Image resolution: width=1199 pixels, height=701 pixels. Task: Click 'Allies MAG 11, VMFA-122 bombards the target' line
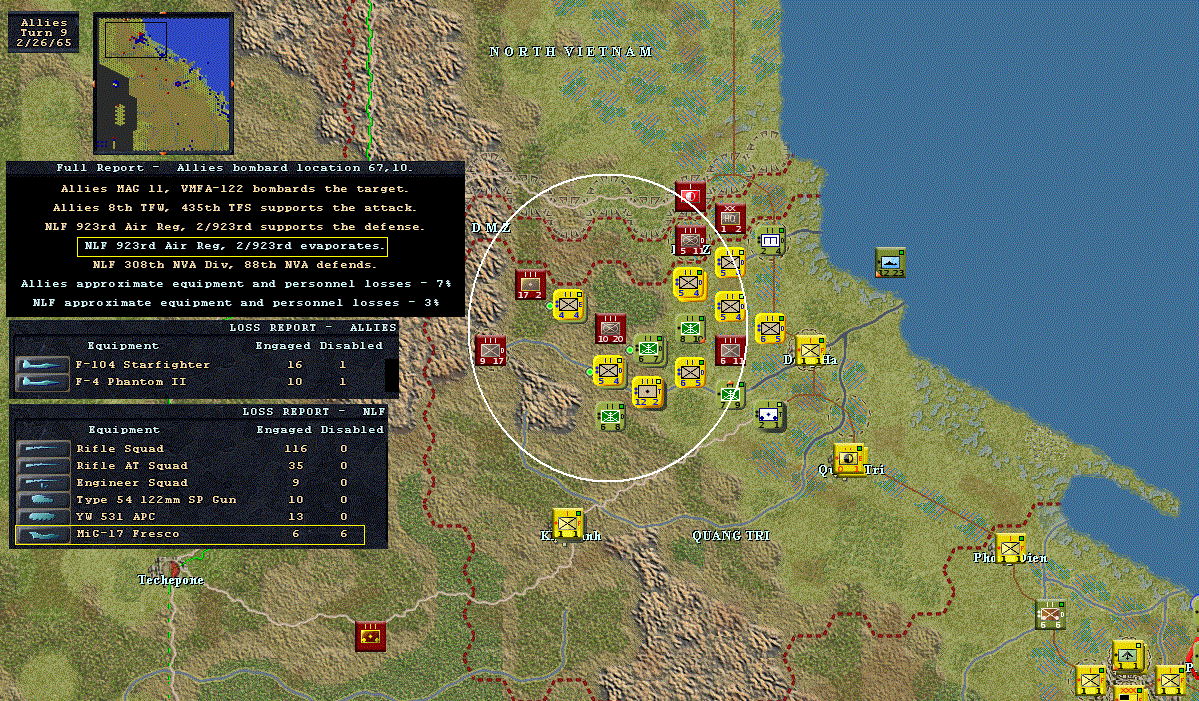(234, 189)
